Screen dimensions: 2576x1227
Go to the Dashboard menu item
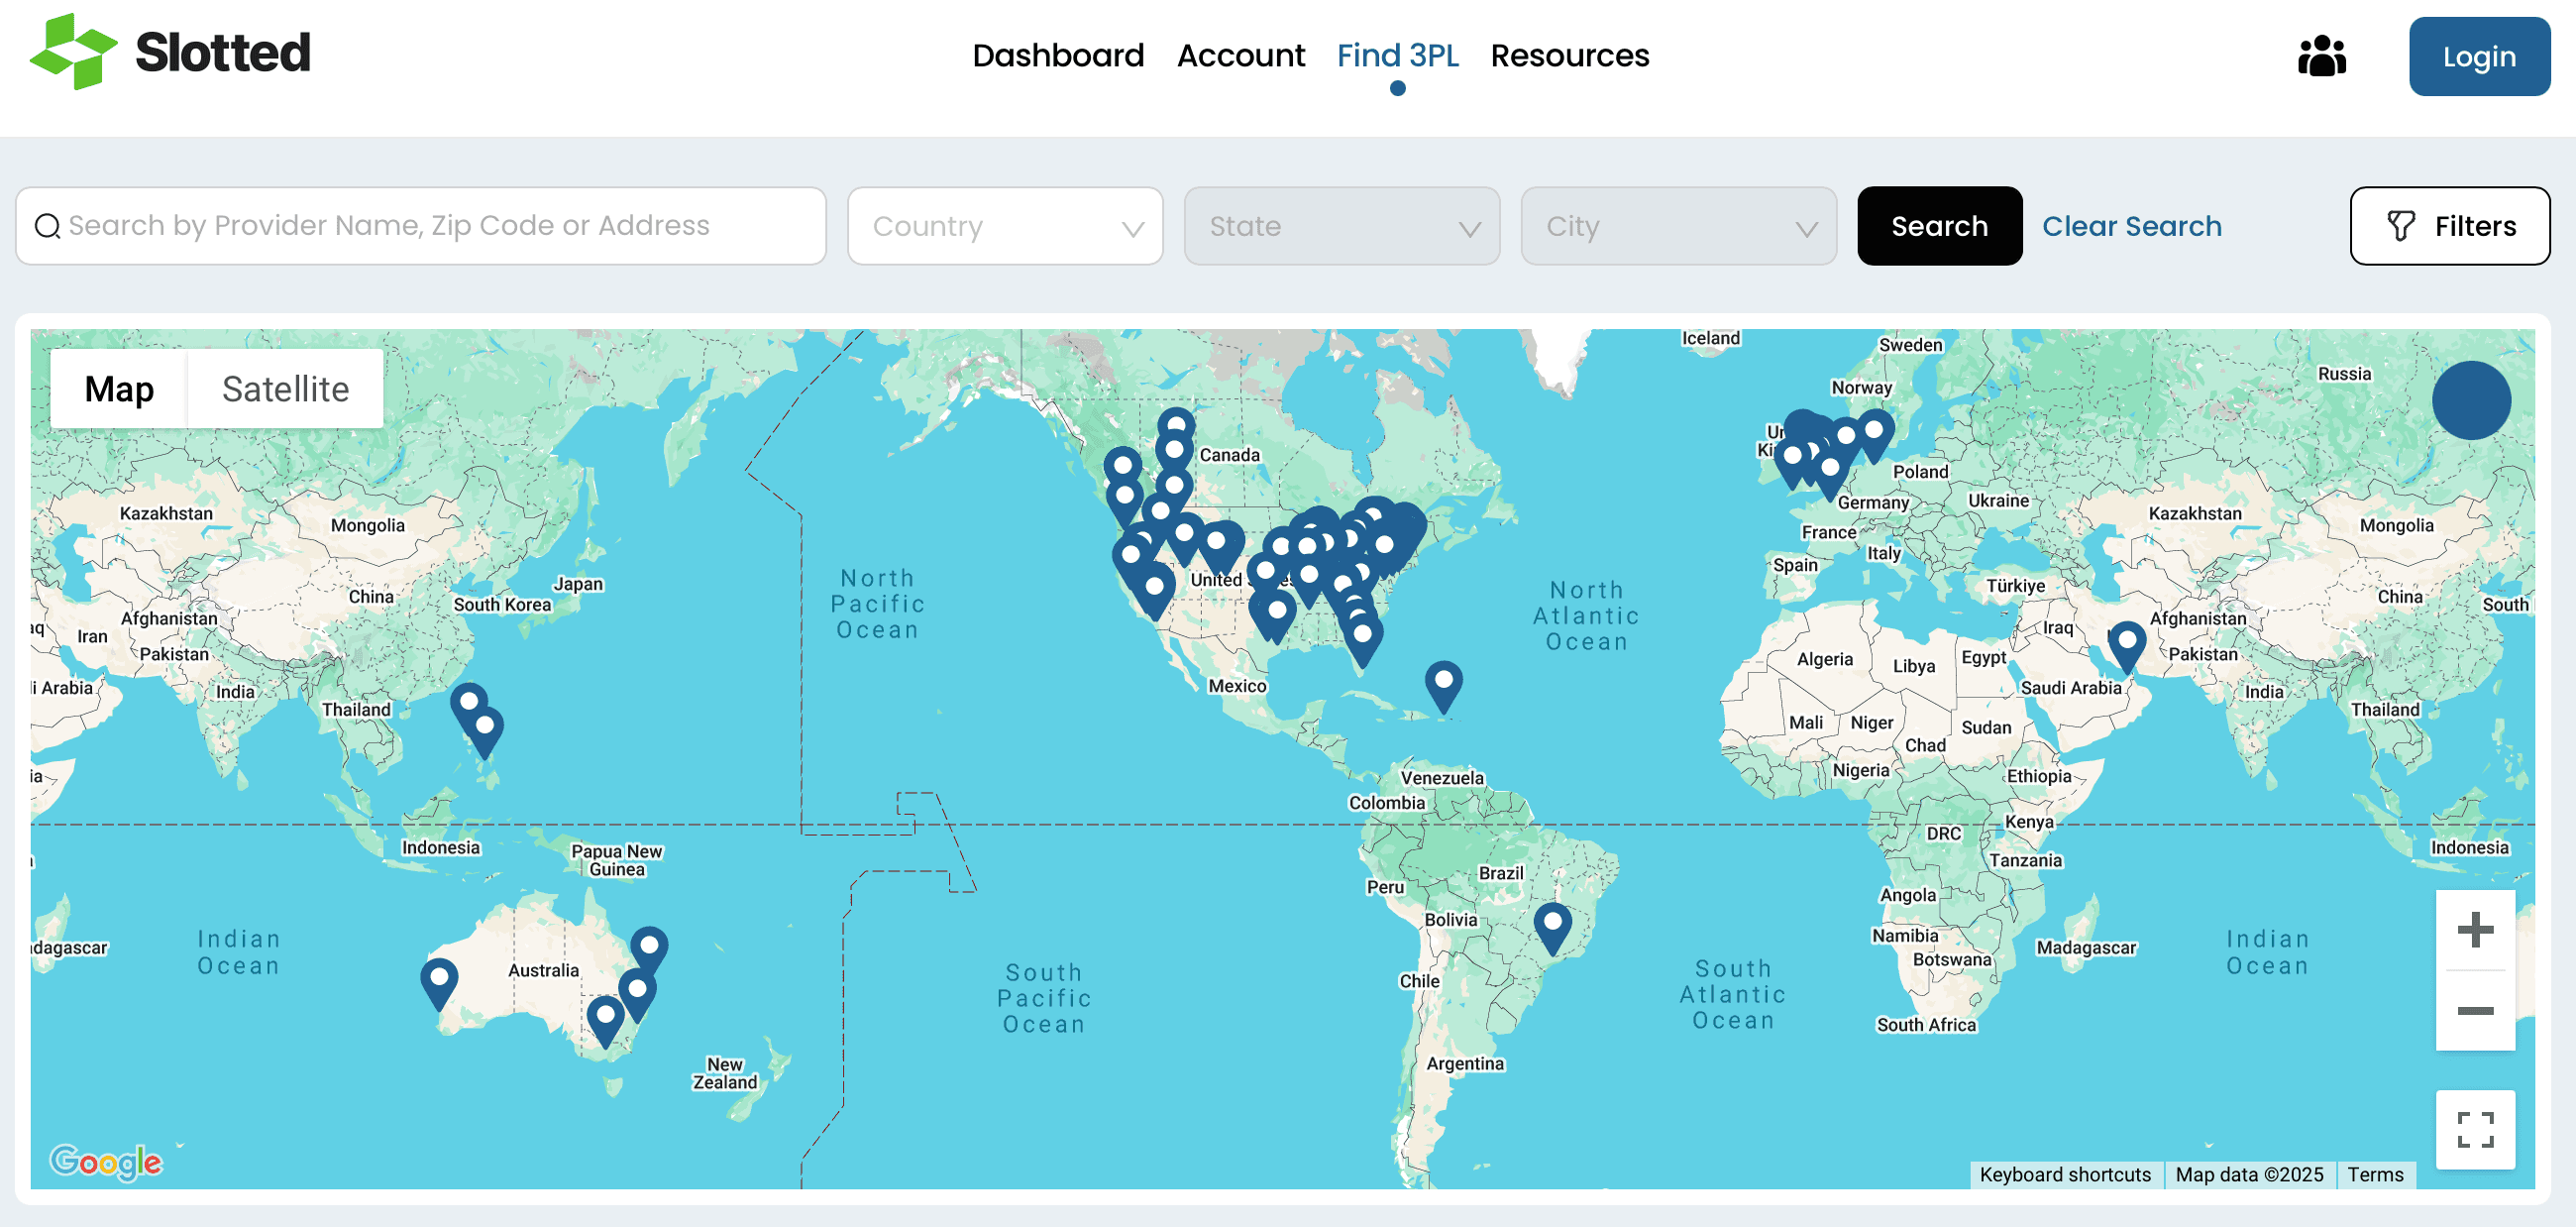(1058, 56)
